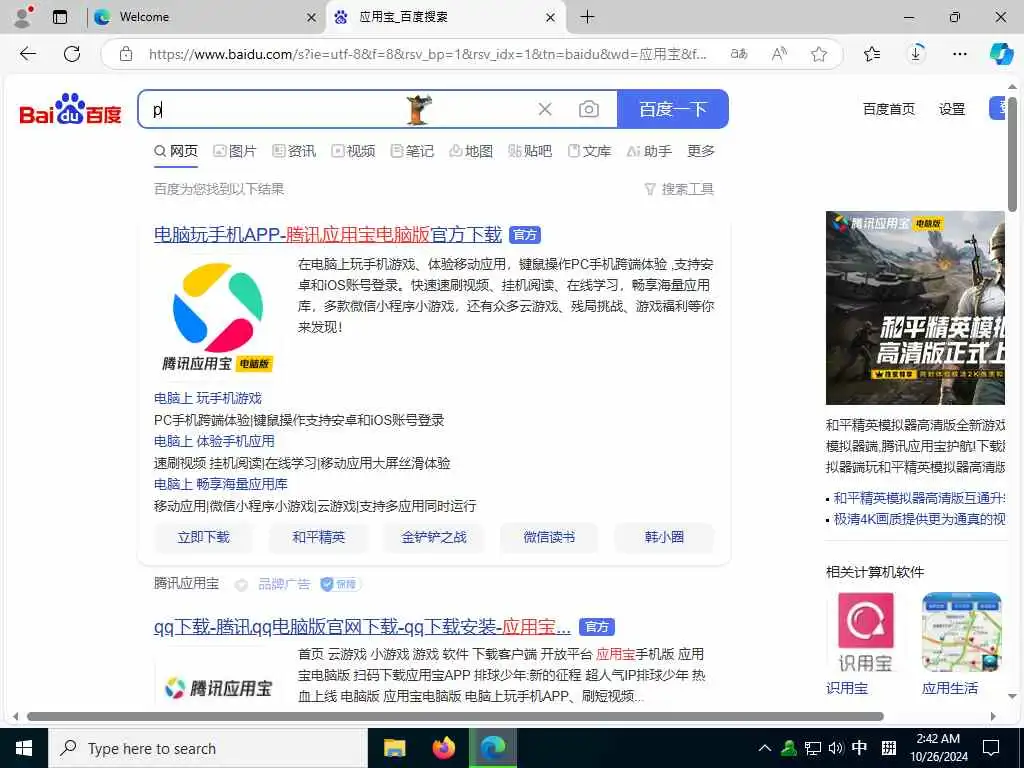Reload the page with refresh icon
The height and width of the screenshot is (768, 1024).
coord(72,54)
